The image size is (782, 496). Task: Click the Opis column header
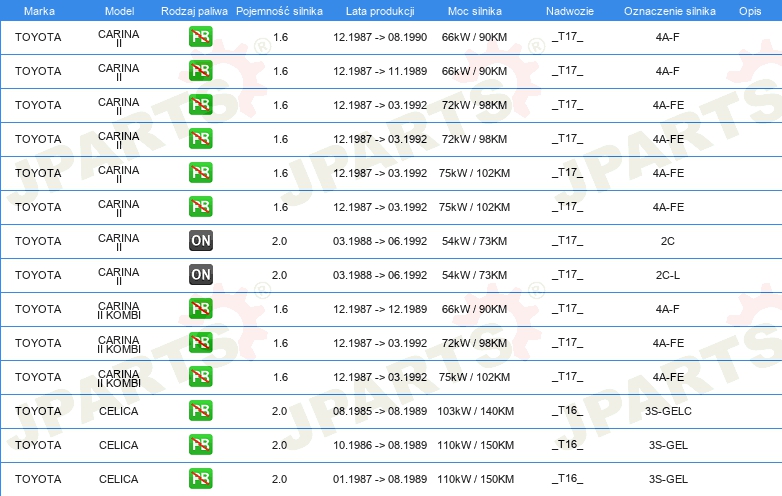coord(750,11)
